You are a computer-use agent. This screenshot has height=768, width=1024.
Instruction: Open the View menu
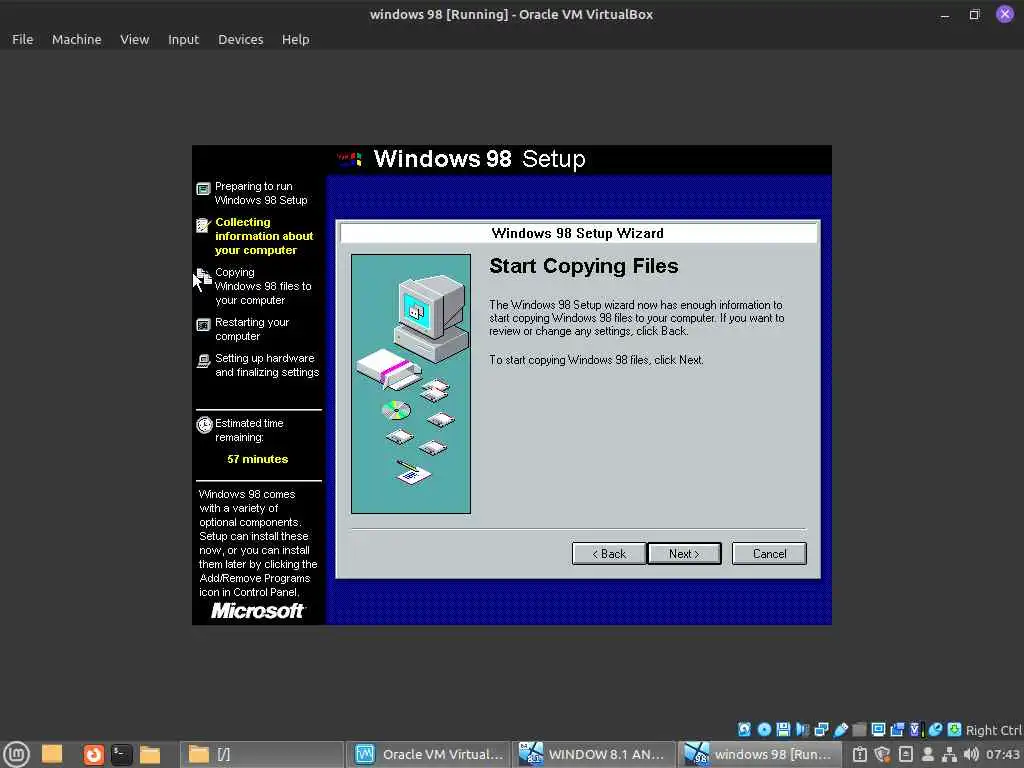click(135, 40)
